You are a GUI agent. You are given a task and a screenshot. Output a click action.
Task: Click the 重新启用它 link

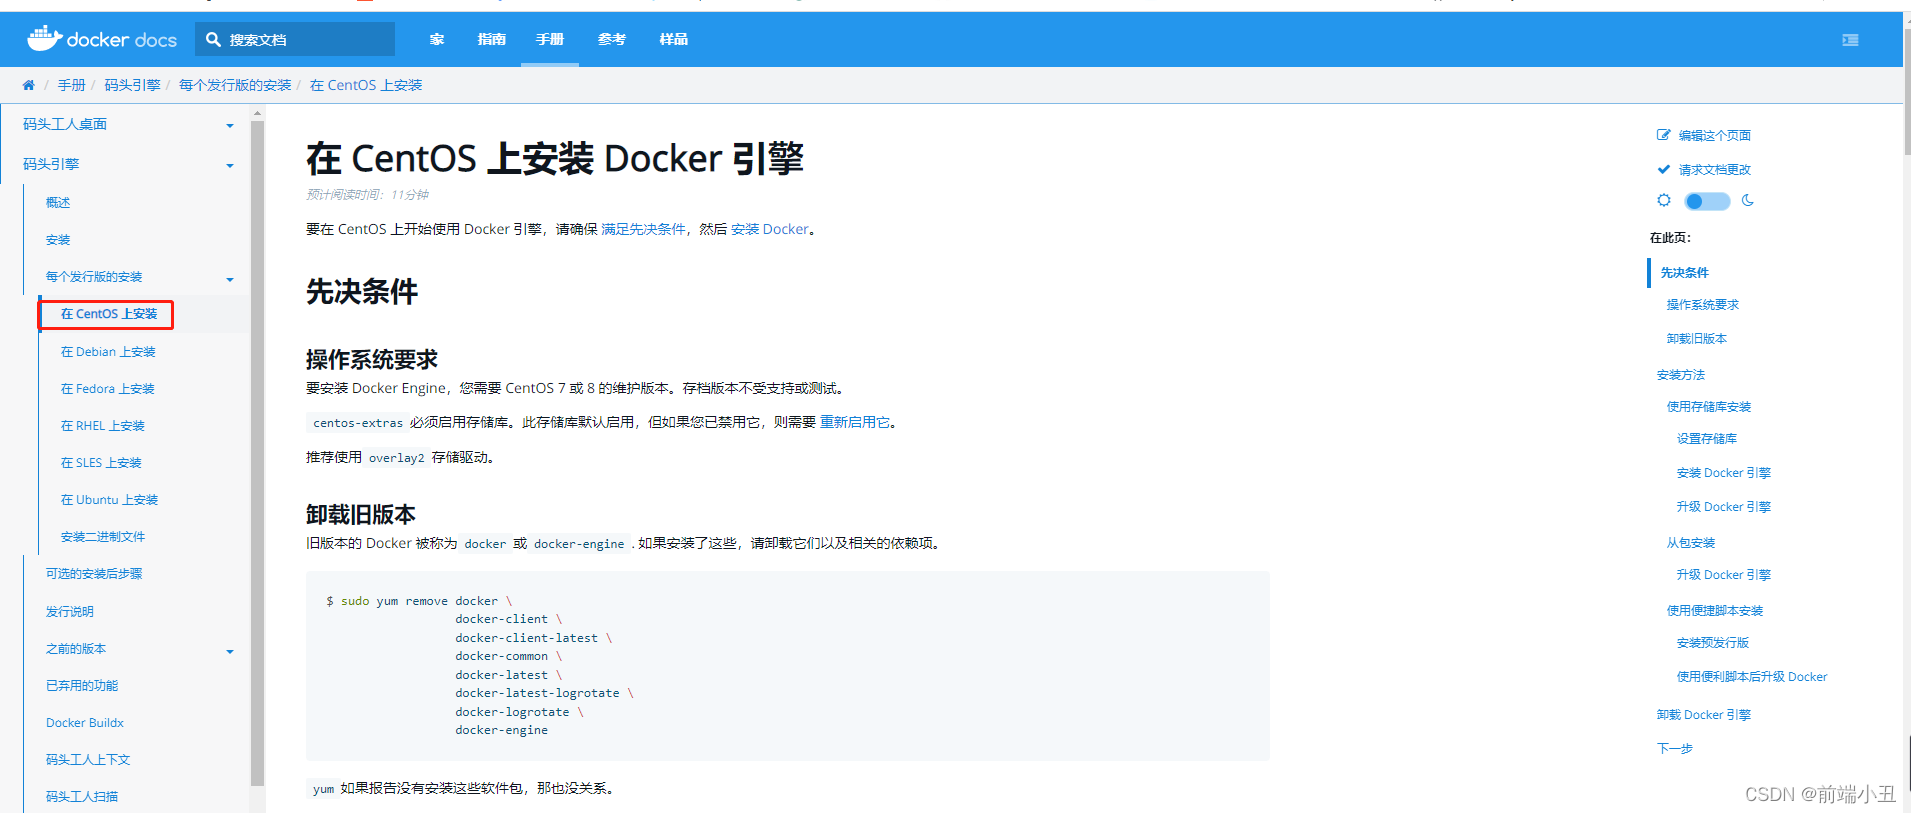coord(855,422)
